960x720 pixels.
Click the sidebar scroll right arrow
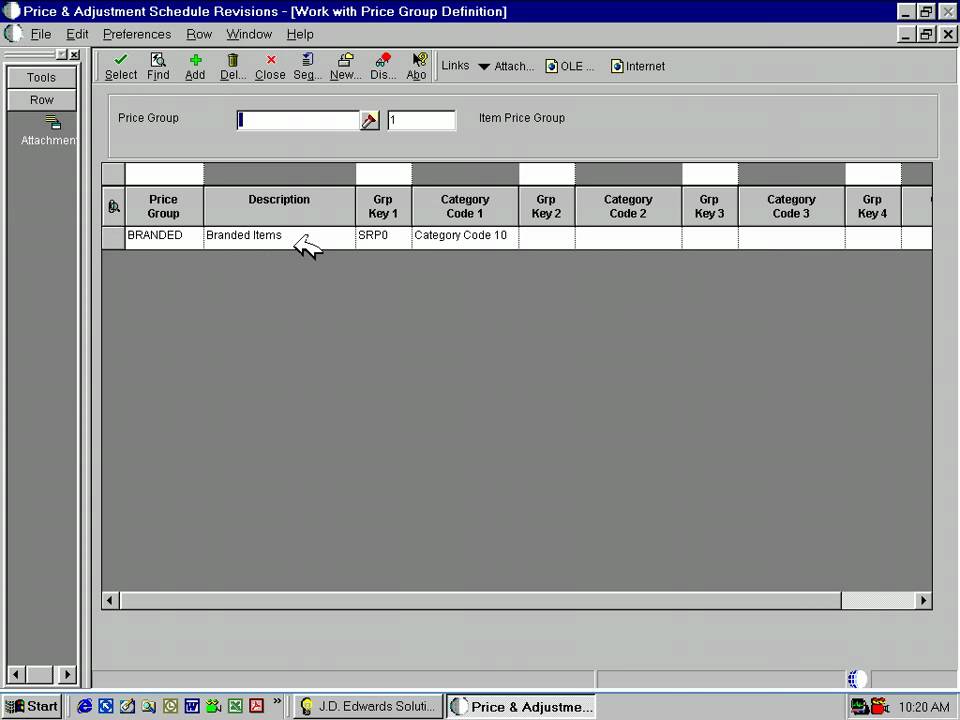coord(67,675)
